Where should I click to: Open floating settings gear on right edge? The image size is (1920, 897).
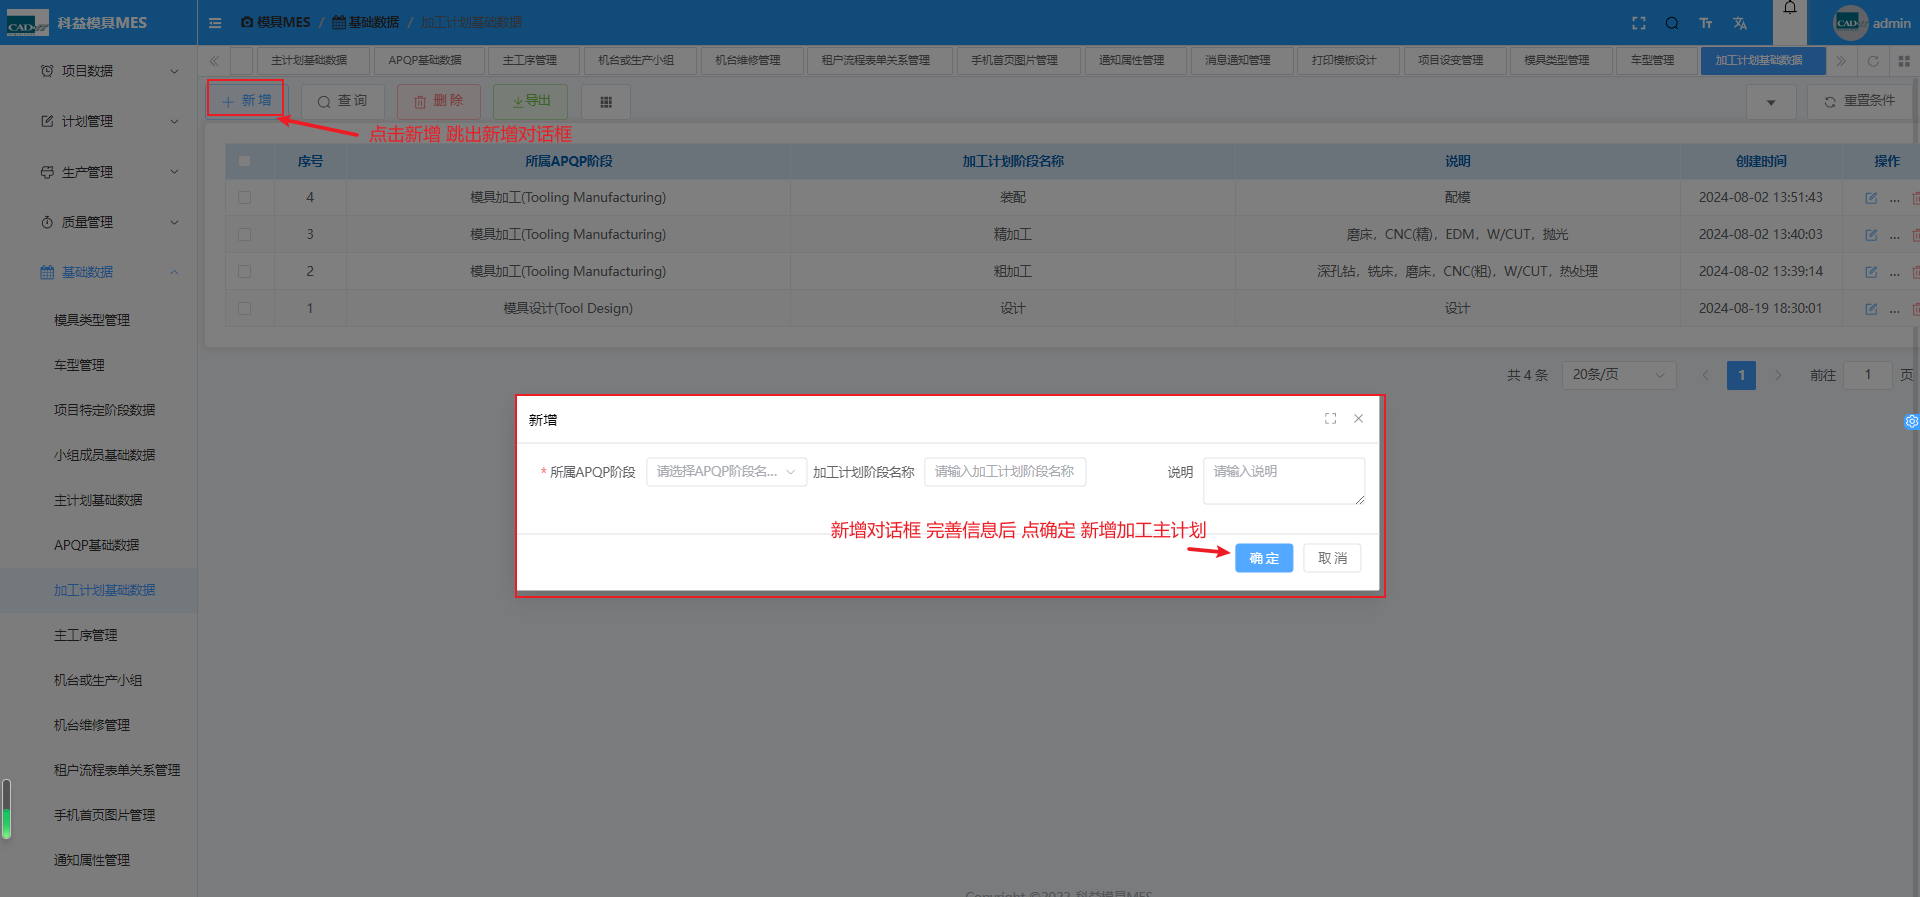click(1912, 422)
